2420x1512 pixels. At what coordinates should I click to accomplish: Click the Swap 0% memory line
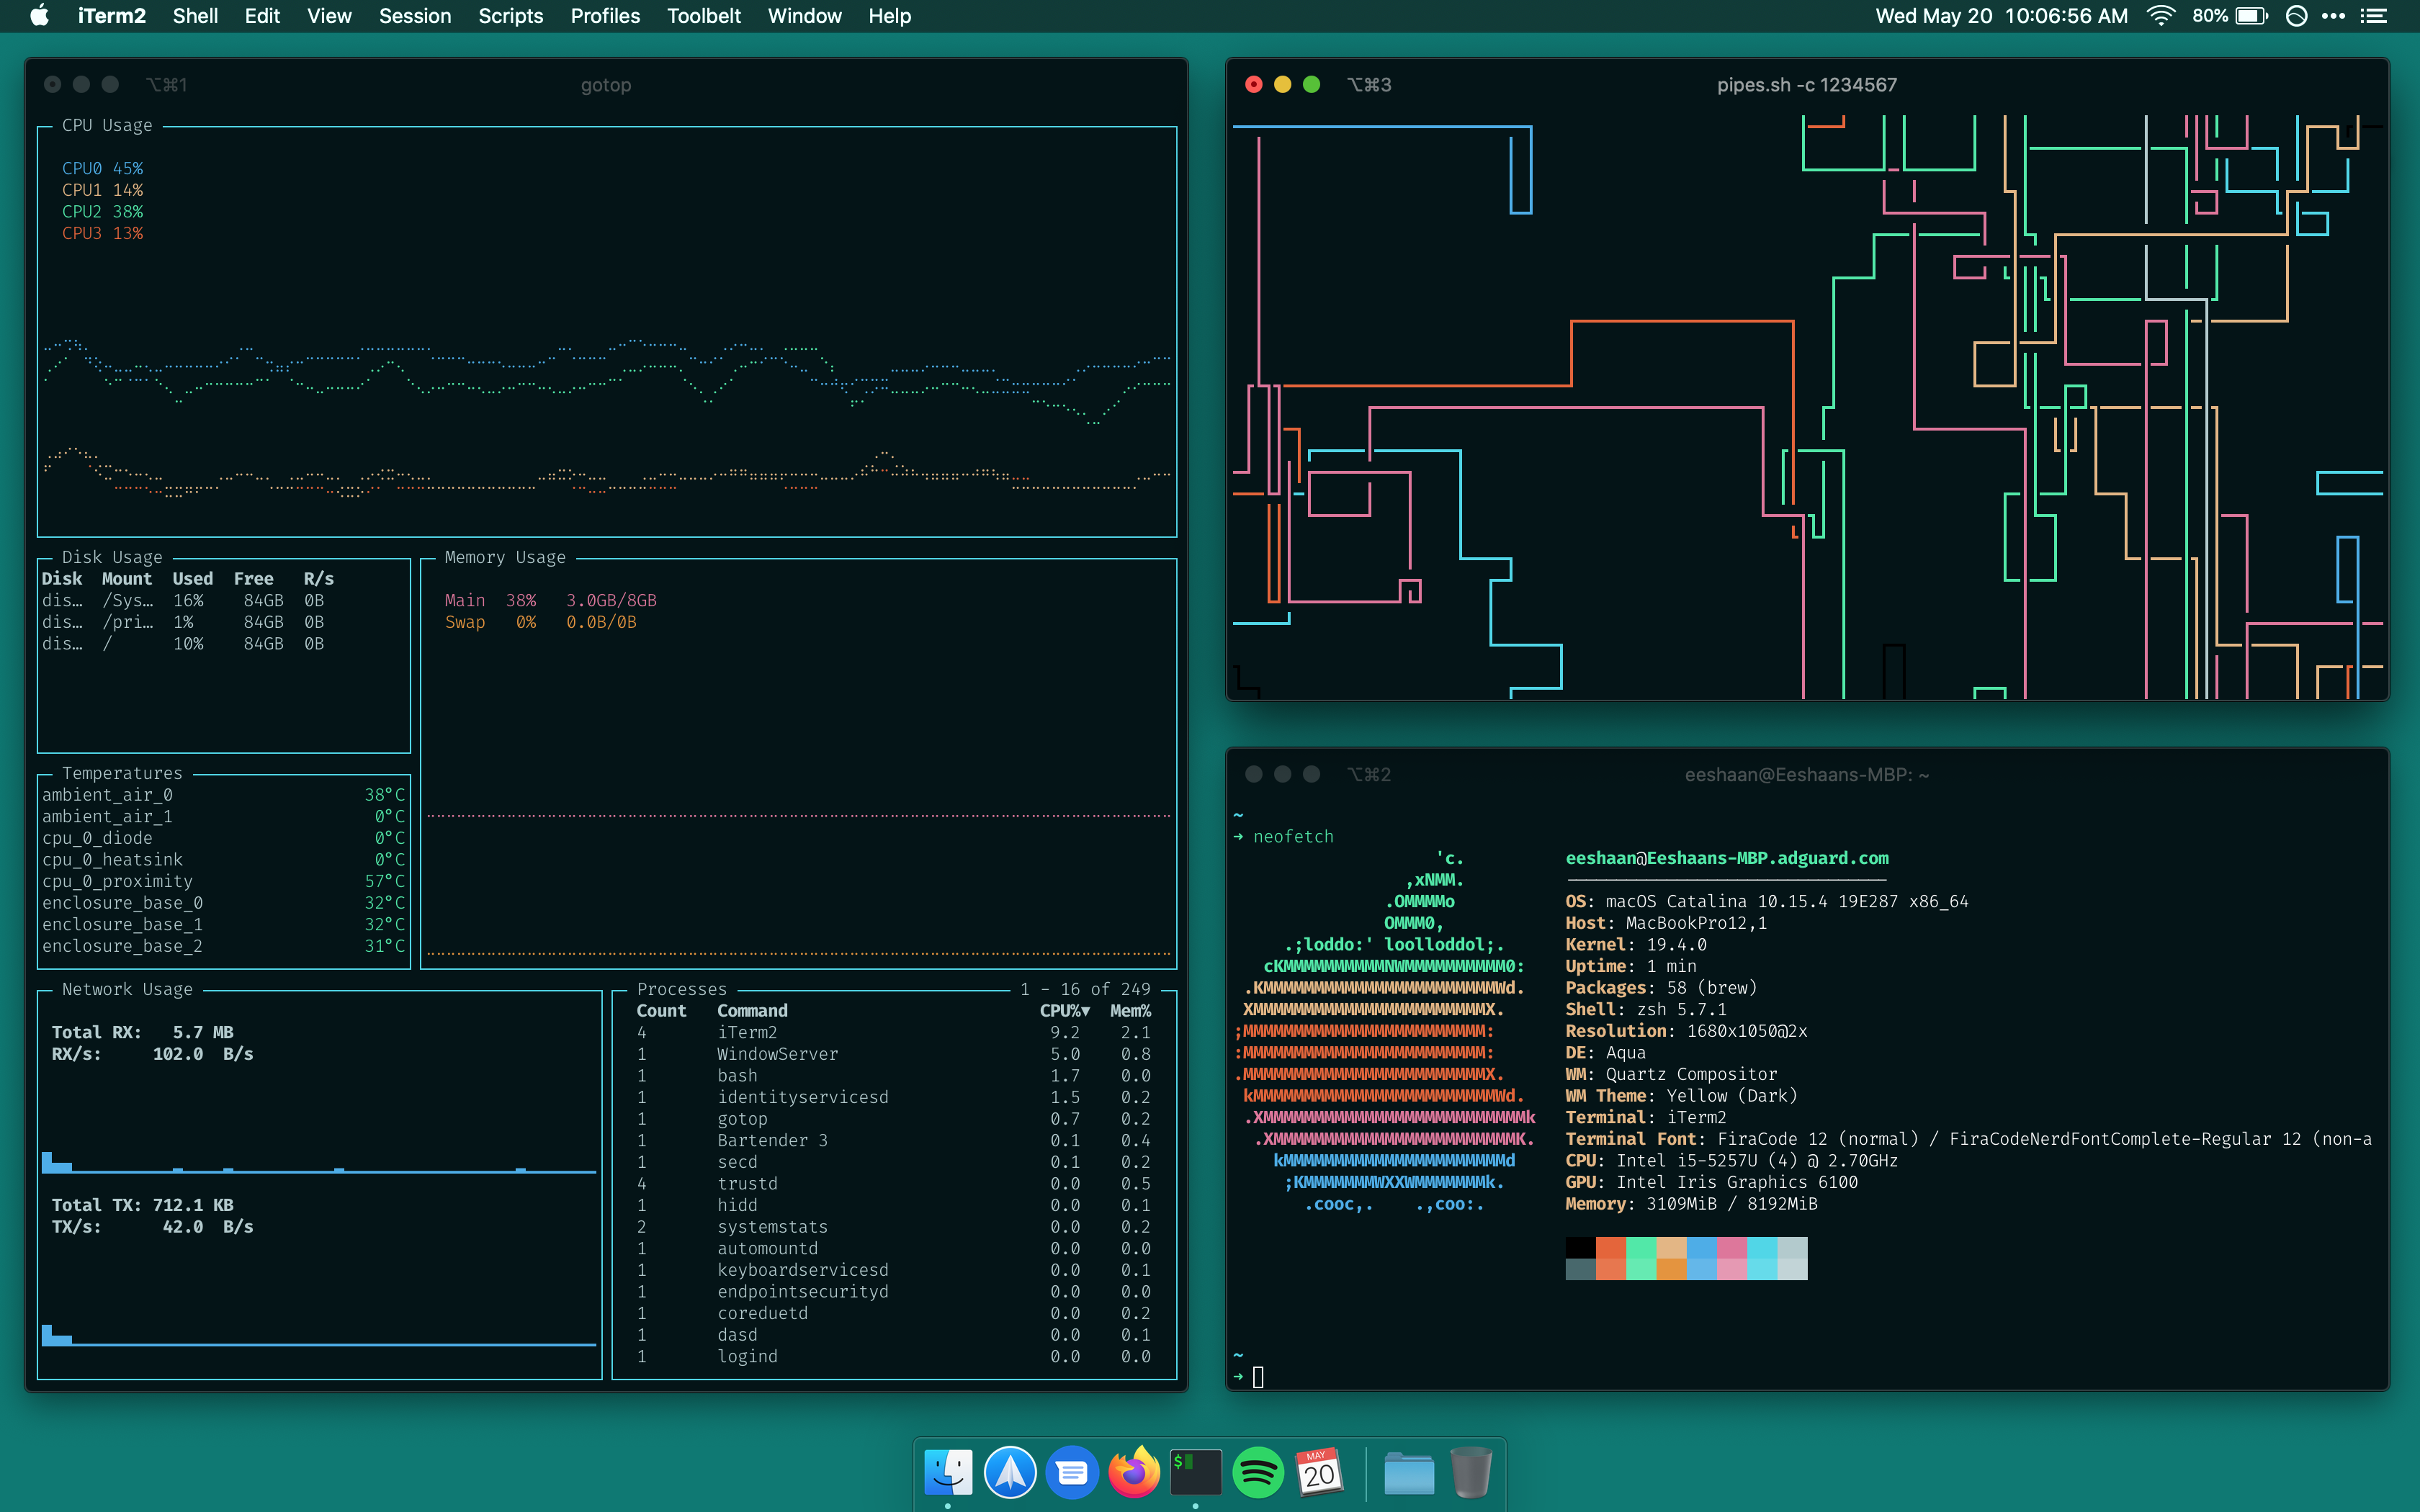pyautogui.click(x=541, y=622)
